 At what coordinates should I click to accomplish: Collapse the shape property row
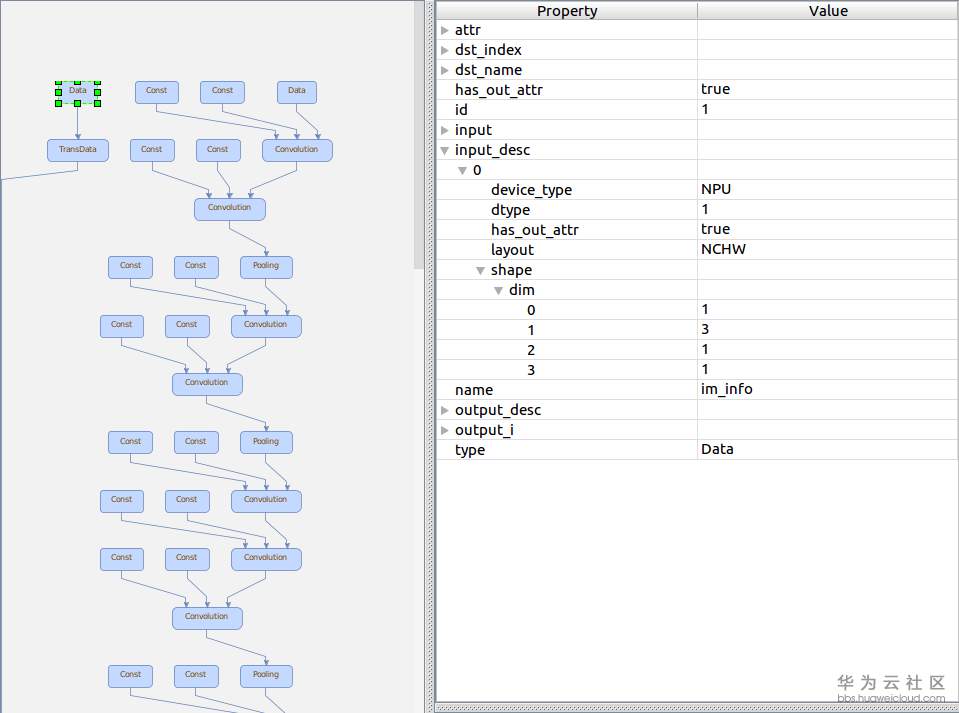pos(481,270)
